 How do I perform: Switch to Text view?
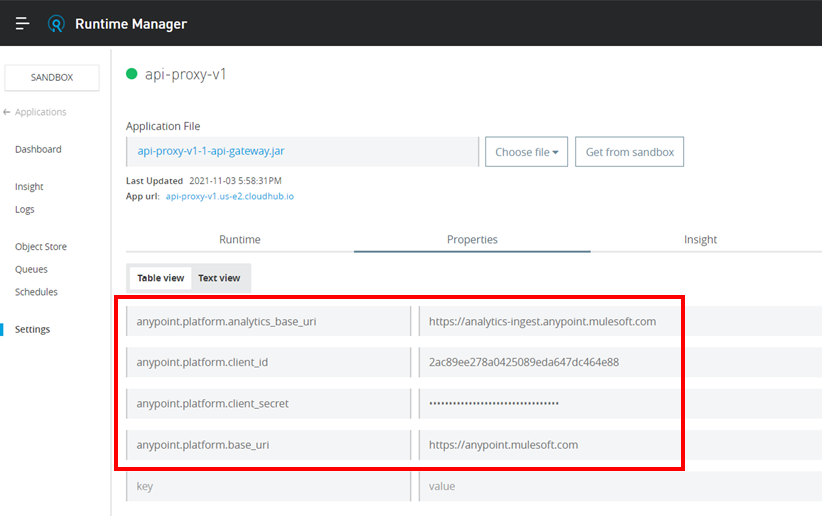(x=219, y=278)
